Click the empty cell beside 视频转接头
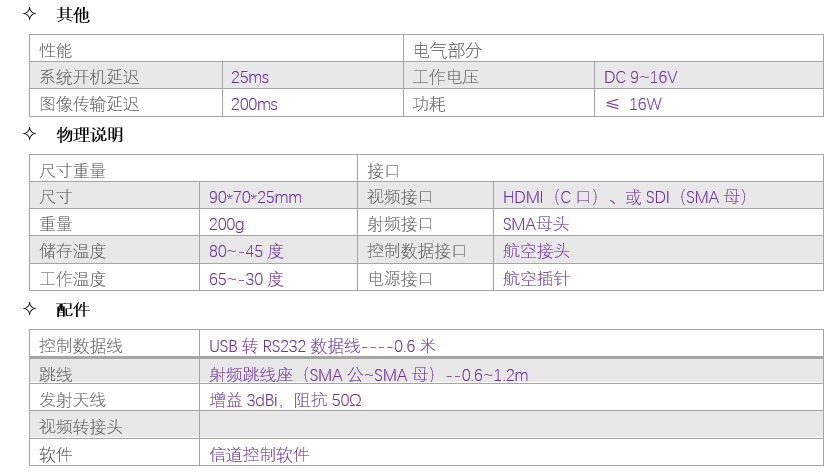The width and height of the screenshot is (829, 474). (x=510, y=427)
